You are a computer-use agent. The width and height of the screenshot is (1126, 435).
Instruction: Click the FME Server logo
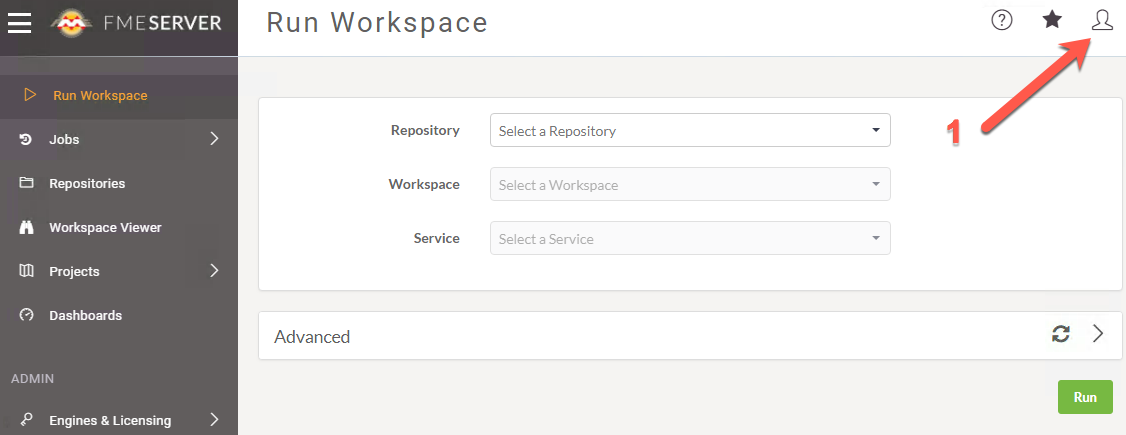point(136,22)
